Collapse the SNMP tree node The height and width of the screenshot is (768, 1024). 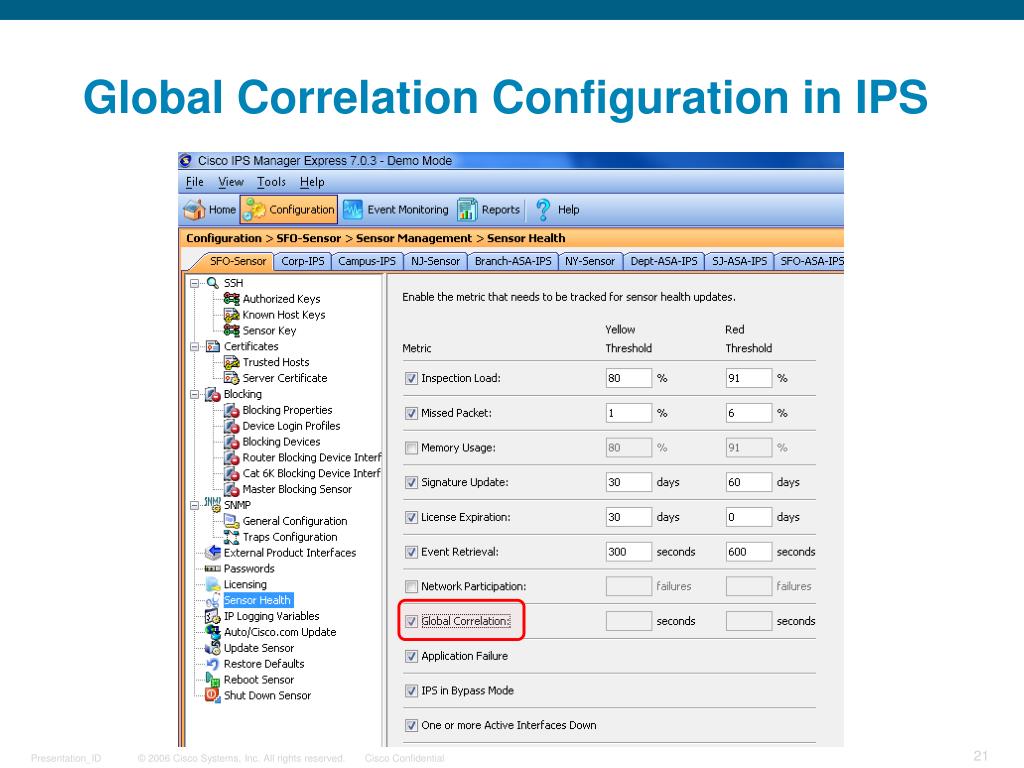pyautogui.click(x=195, y=505)
